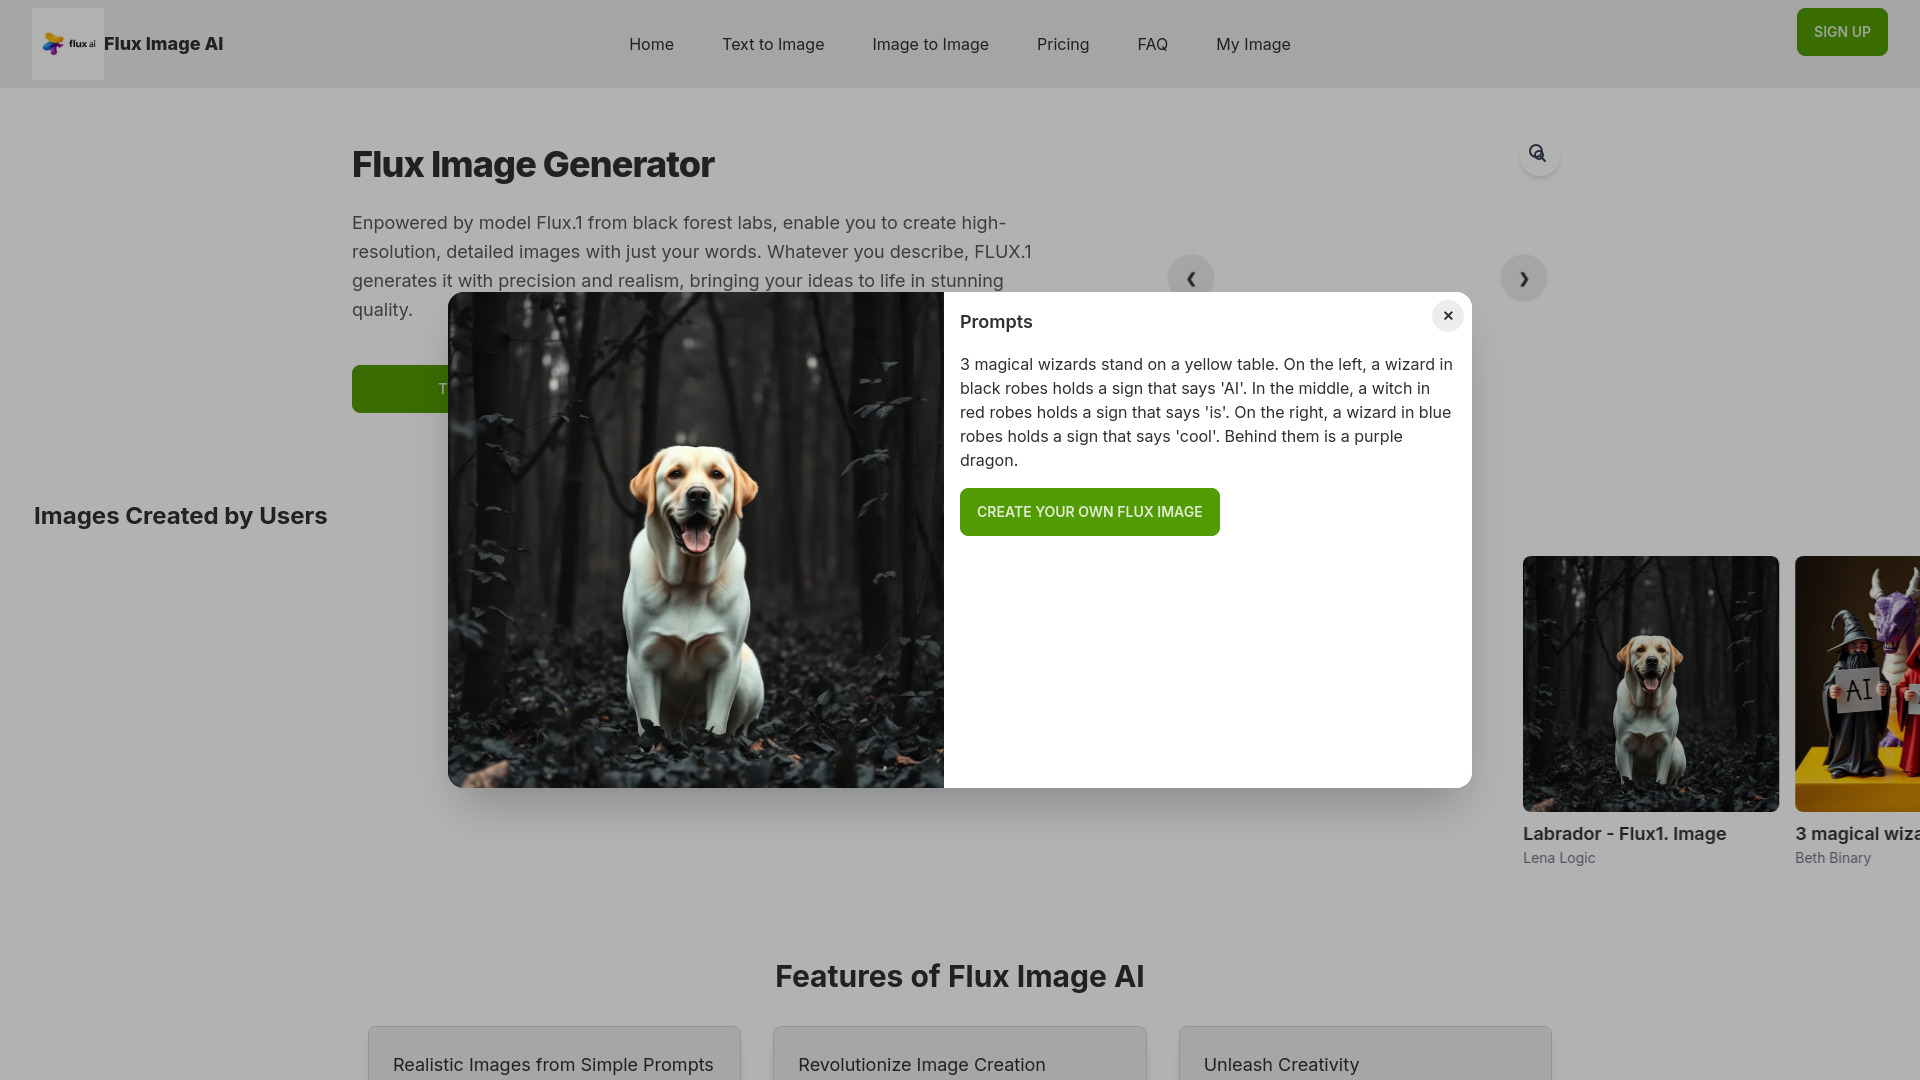Expand the Pricing navigation link

1063,44
